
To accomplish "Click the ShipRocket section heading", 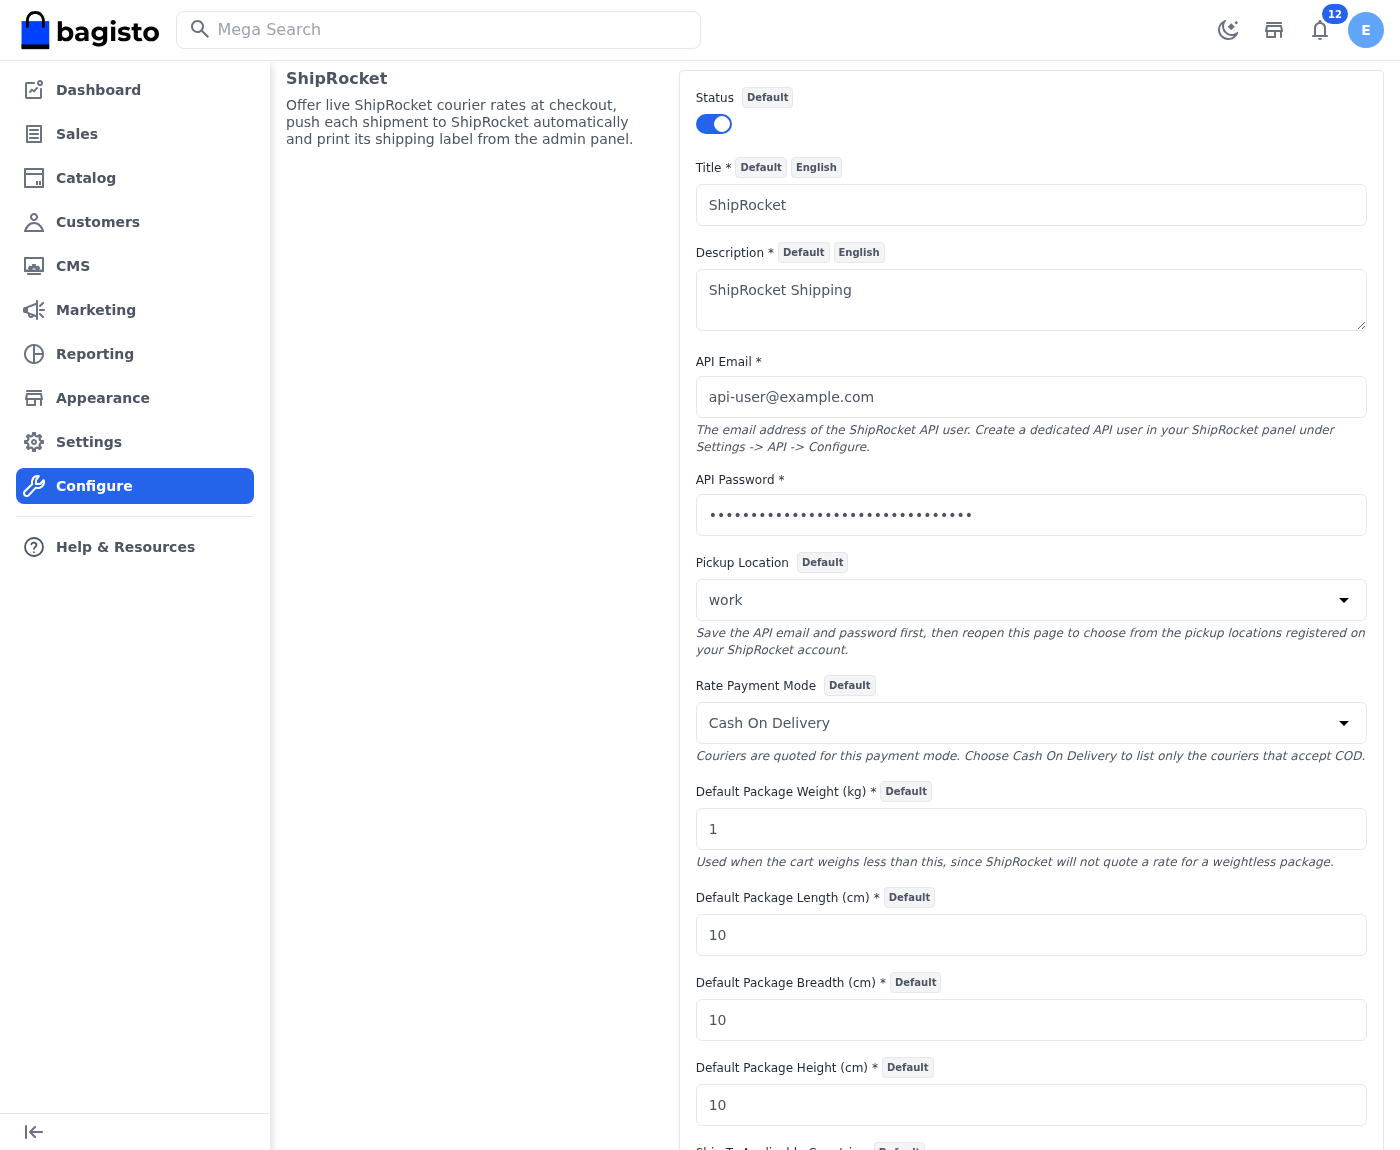I will pos(336,78).
